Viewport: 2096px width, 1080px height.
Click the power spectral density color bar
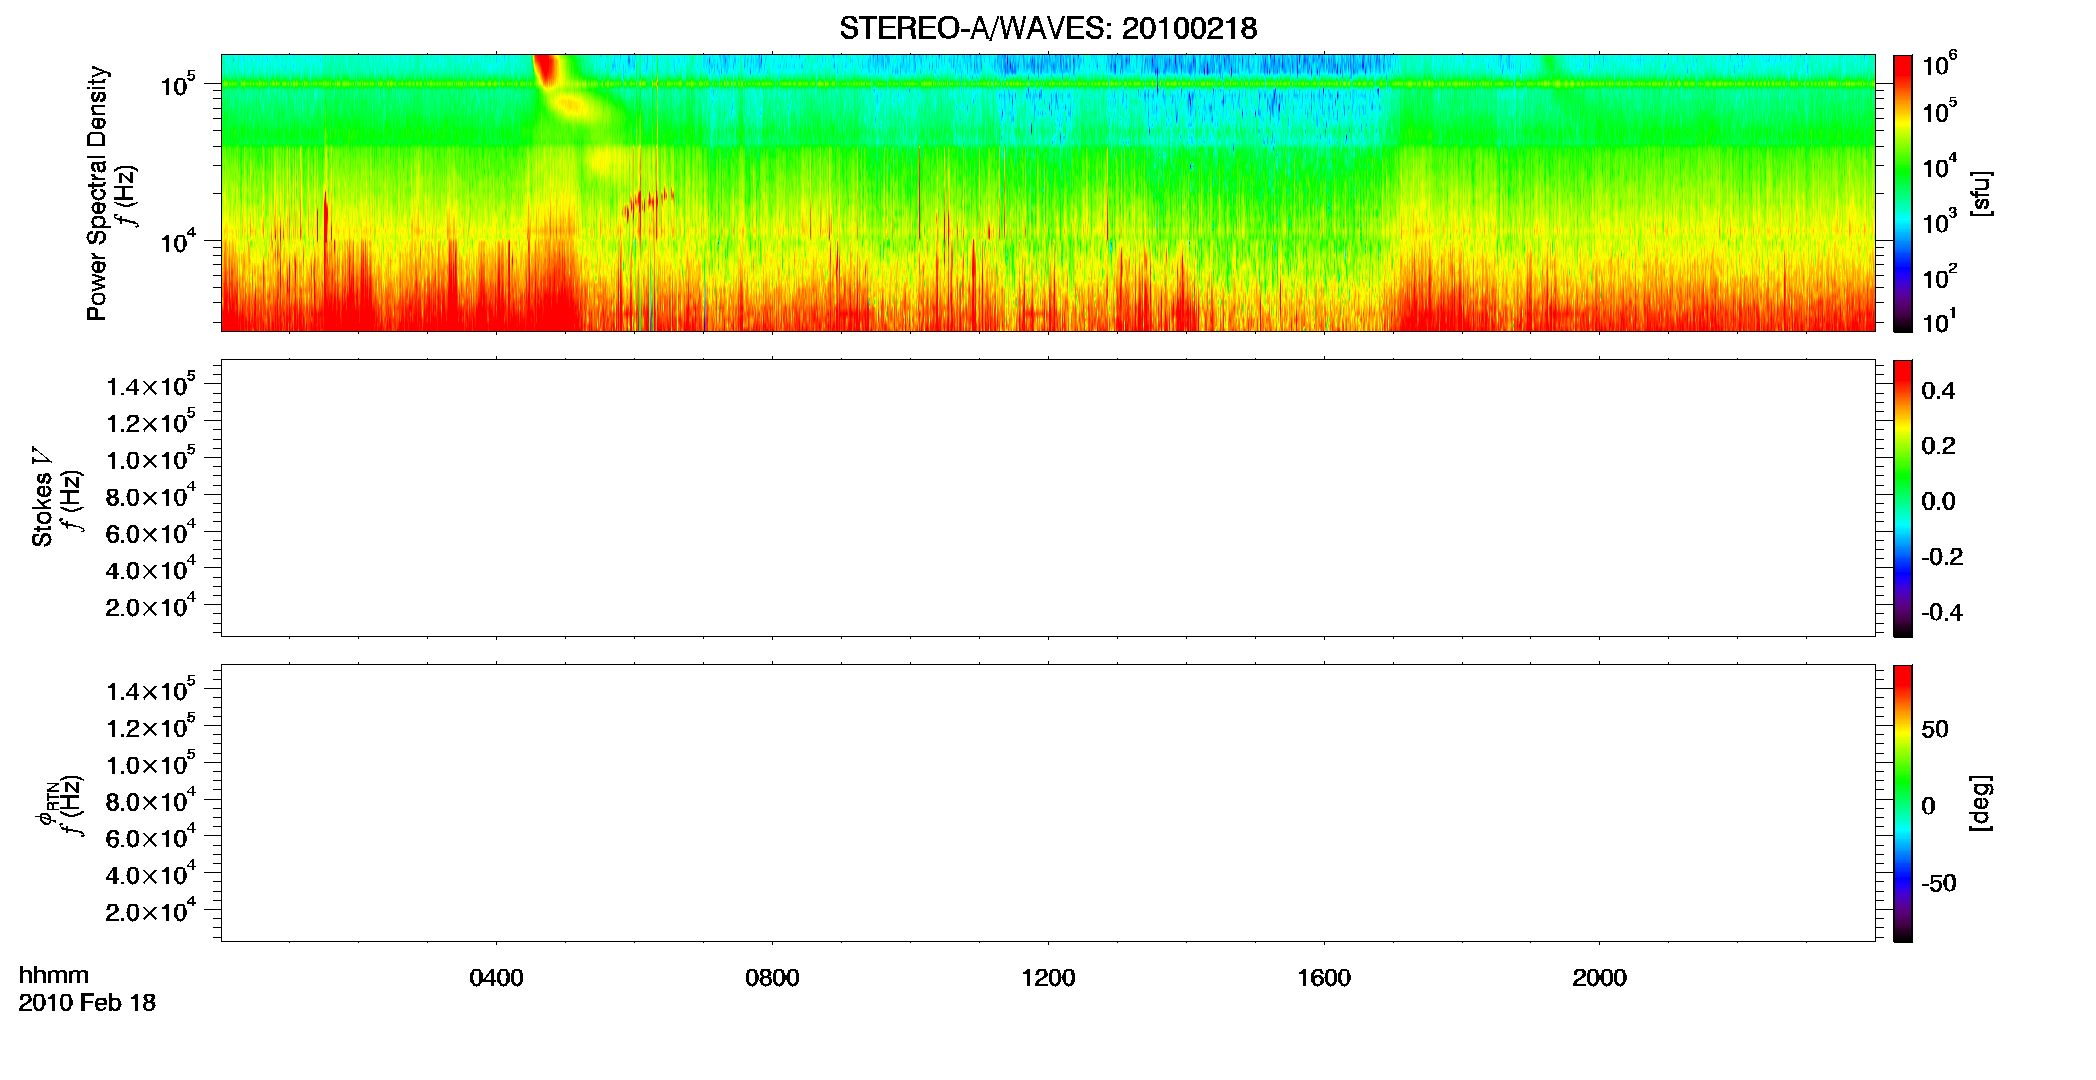[x=1903, y=193]
